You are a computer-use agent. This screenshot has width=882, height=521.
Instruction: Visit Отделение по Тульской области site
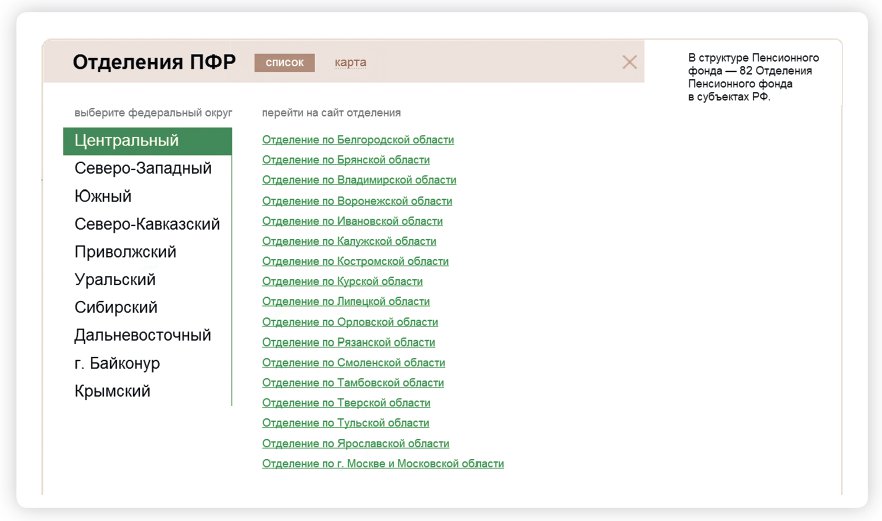tap(346, 423)
